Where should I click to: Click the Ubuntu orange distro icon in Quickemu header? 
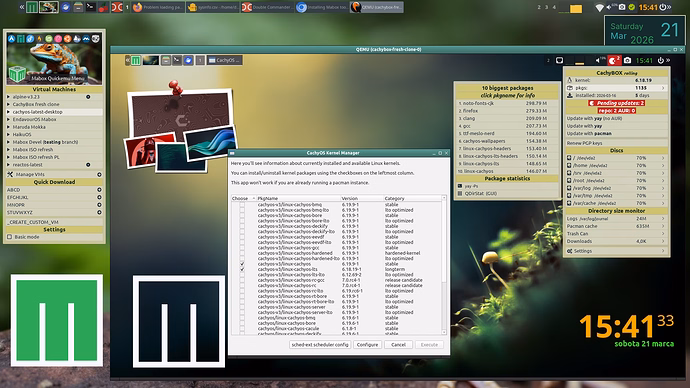67,39
